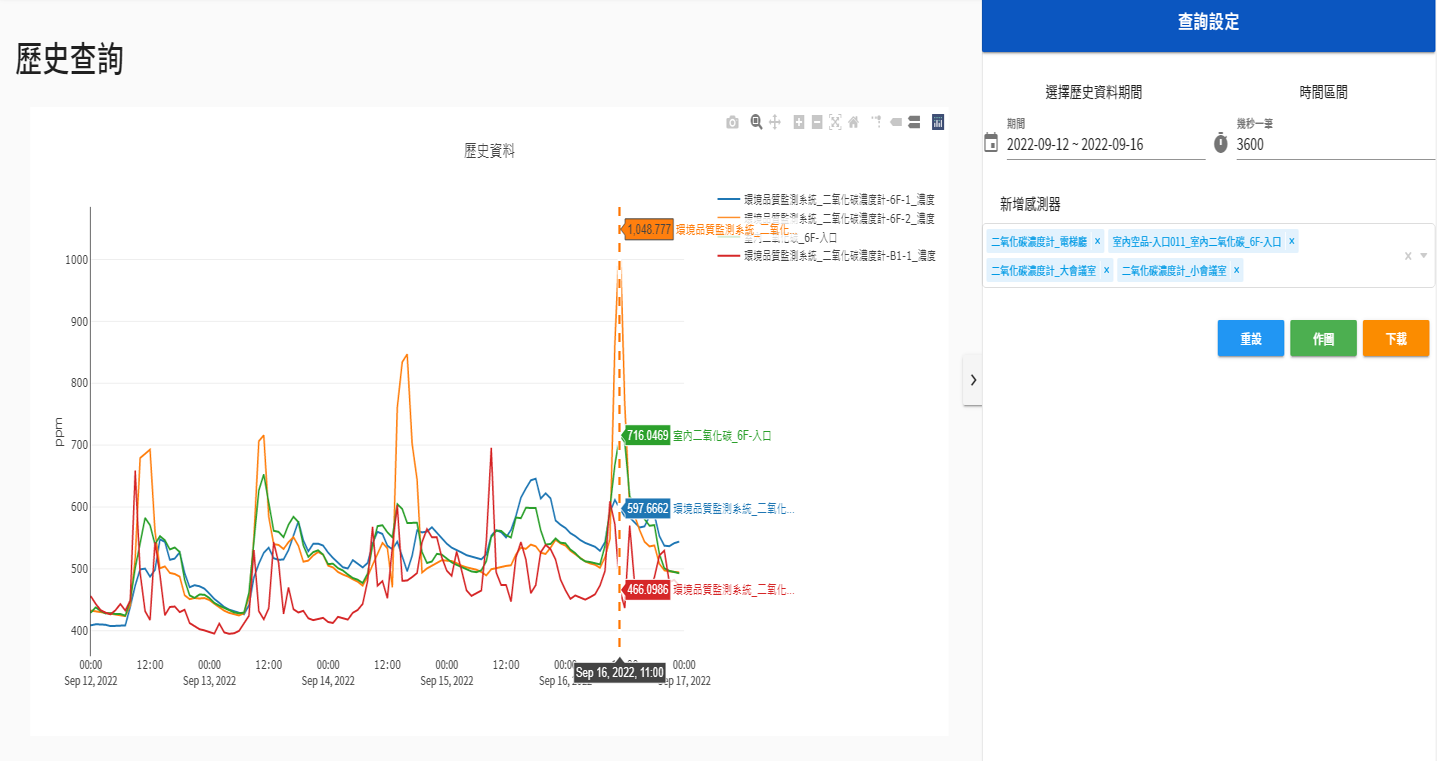Screen dimensions: 1437x761
Task: Click the Sep 12, 2022 axis label
Action: pos(91,681)
